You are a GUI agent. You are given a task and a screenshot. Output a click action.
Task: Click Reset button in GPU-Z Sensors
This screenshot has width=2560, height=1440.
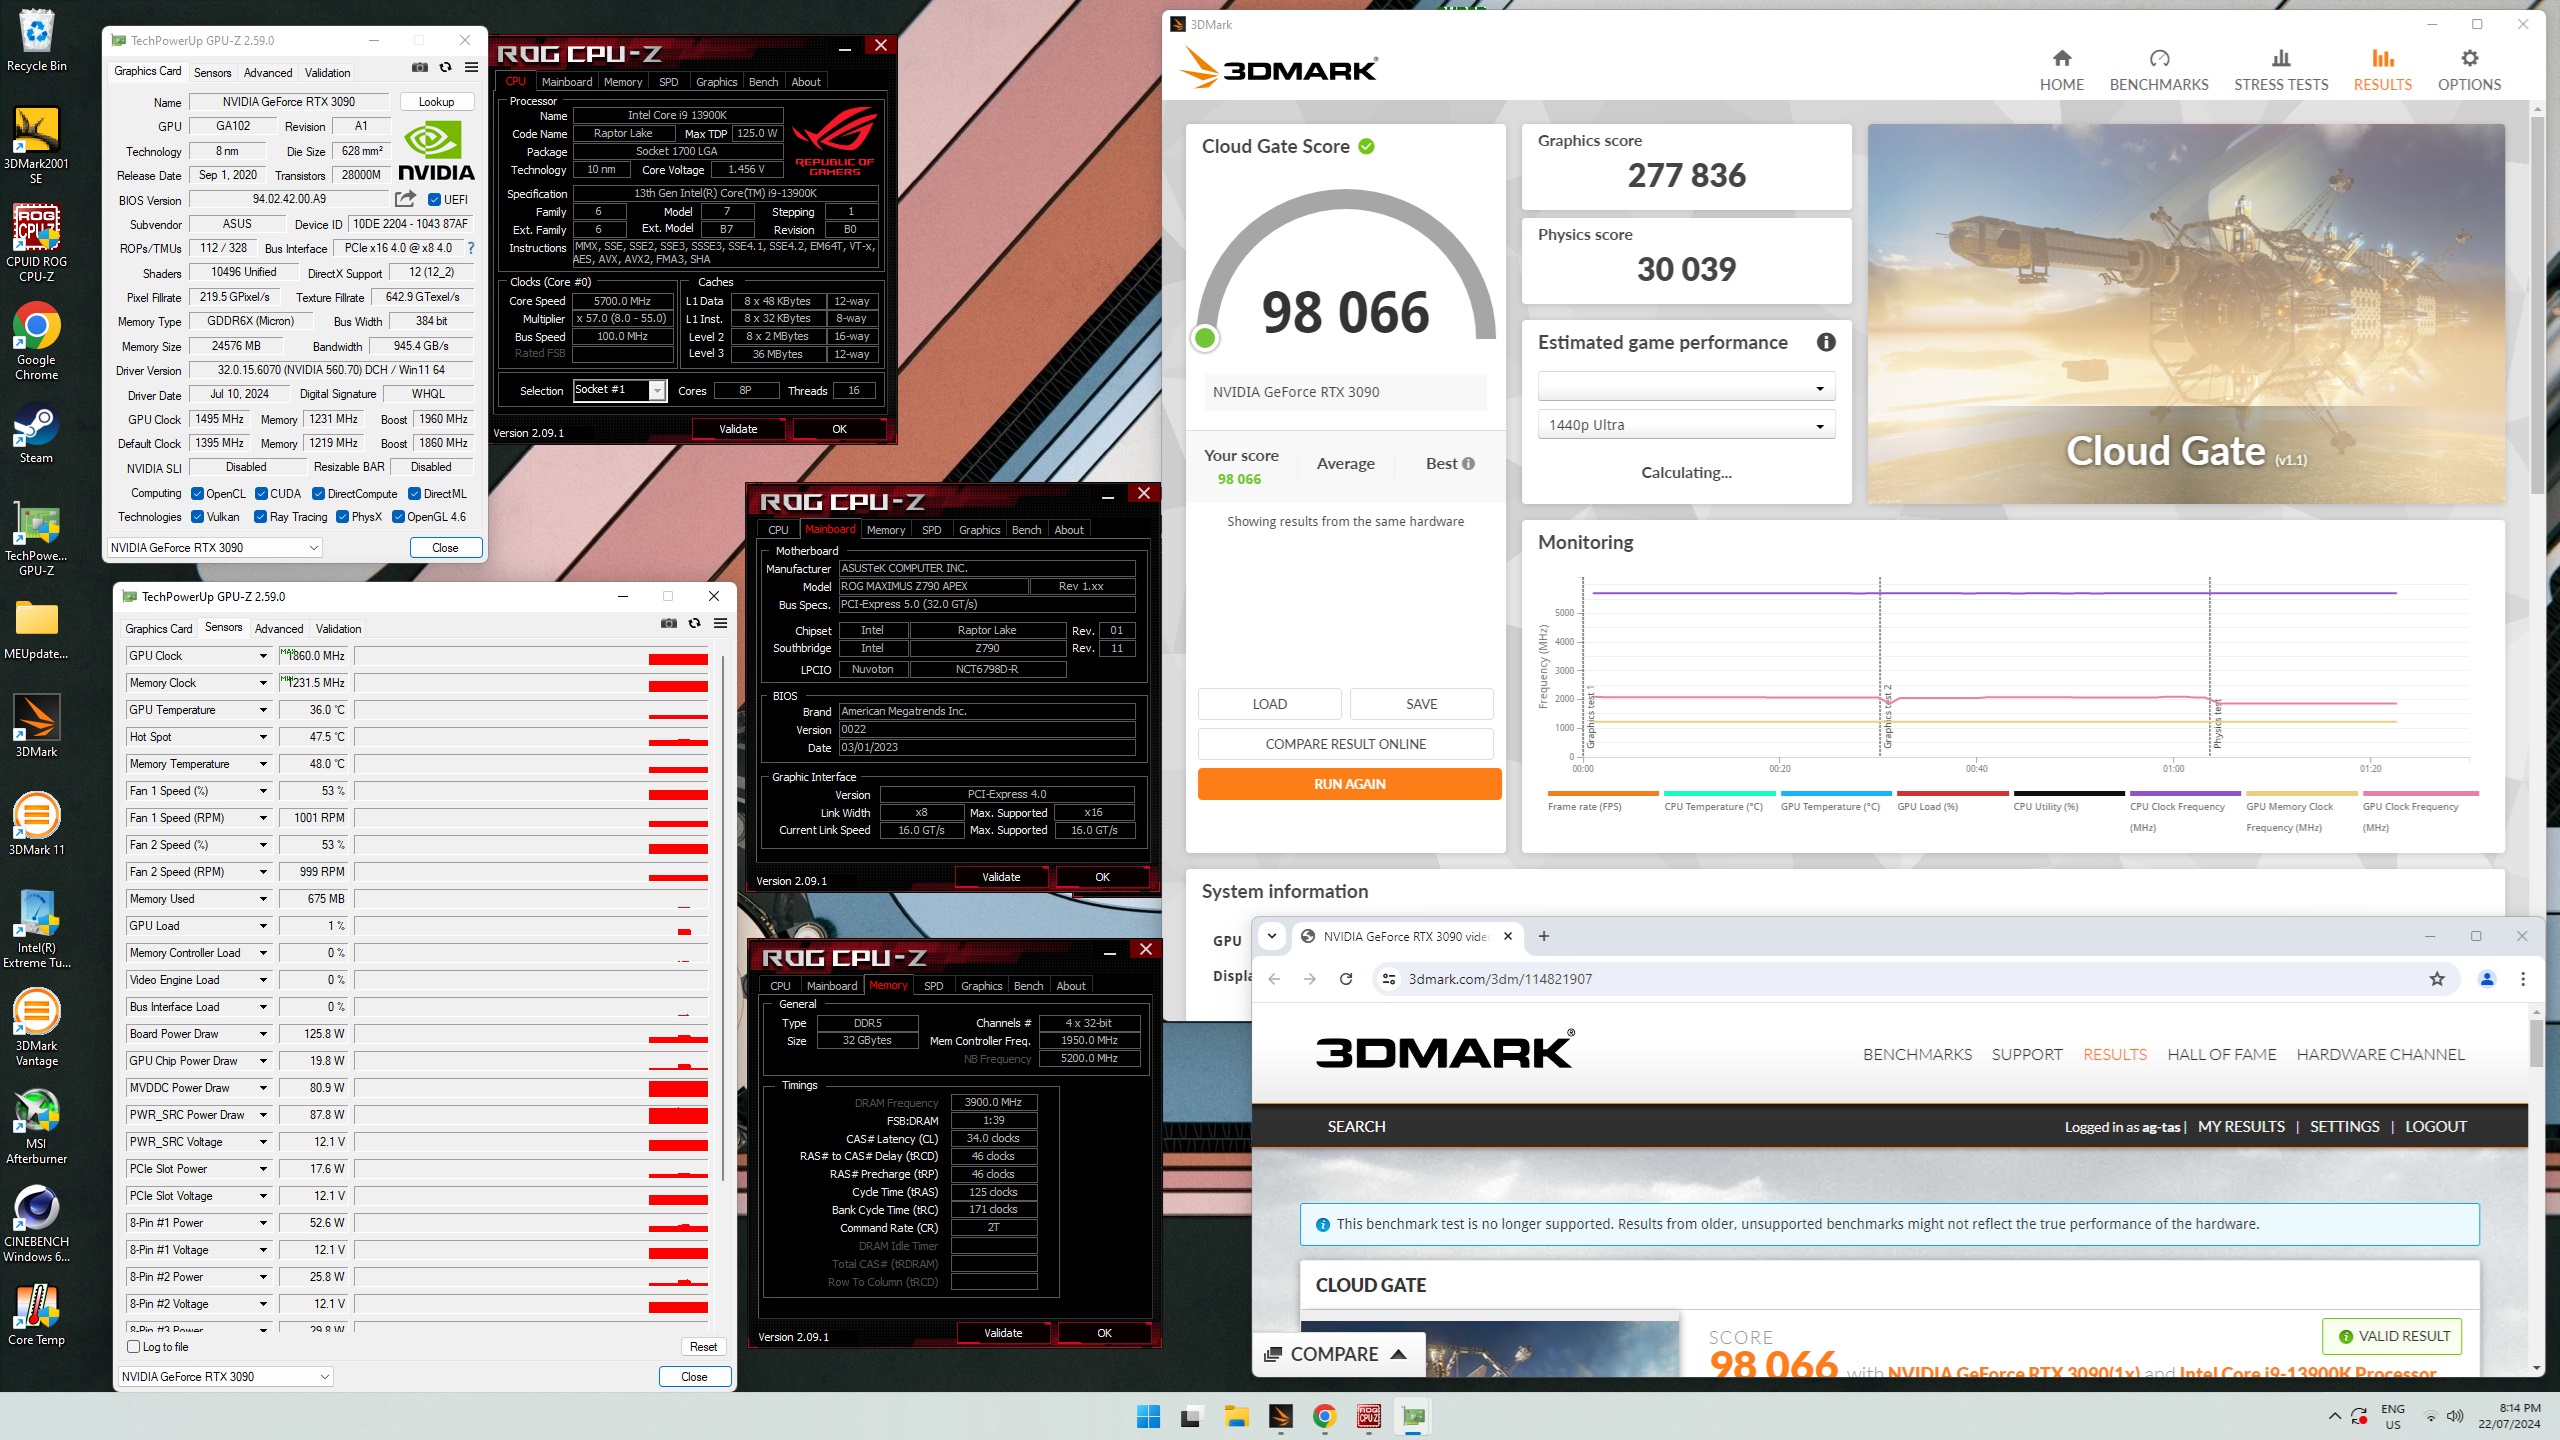coord(703,1346)
